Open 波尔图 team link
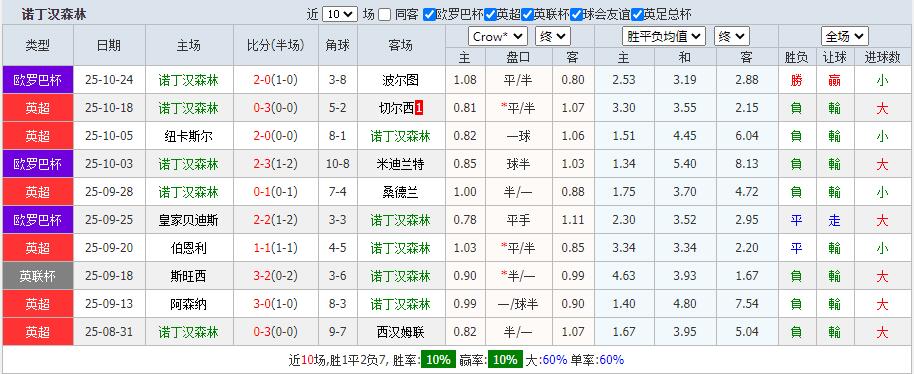This screenshot has width=914, height=374. coord(400,80)
